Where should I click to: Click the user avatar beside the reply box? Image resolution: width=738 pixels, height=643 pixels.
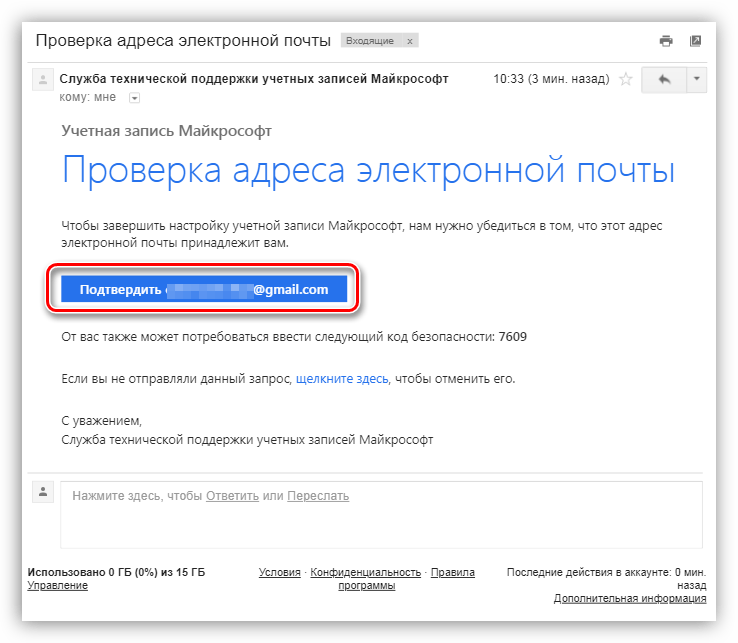coord(43,492)
